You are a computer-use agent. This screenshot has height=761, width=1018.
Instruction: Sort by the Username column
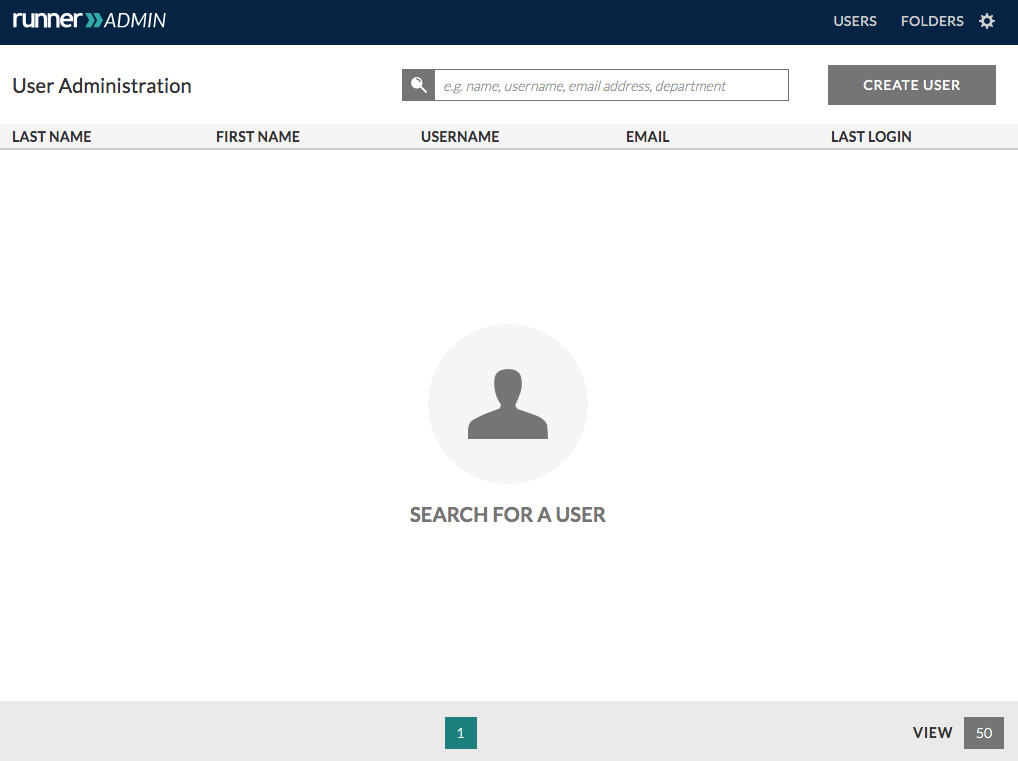[x=460, y=136]
